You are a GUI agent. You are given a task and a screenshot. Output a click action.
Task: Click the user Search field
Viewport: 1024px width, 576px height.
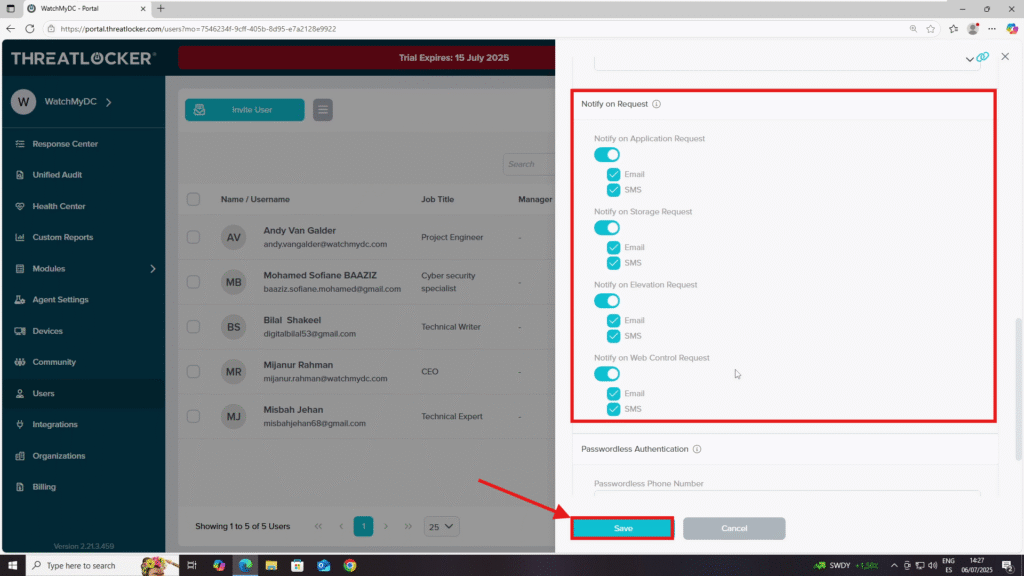tap(529, 164)
